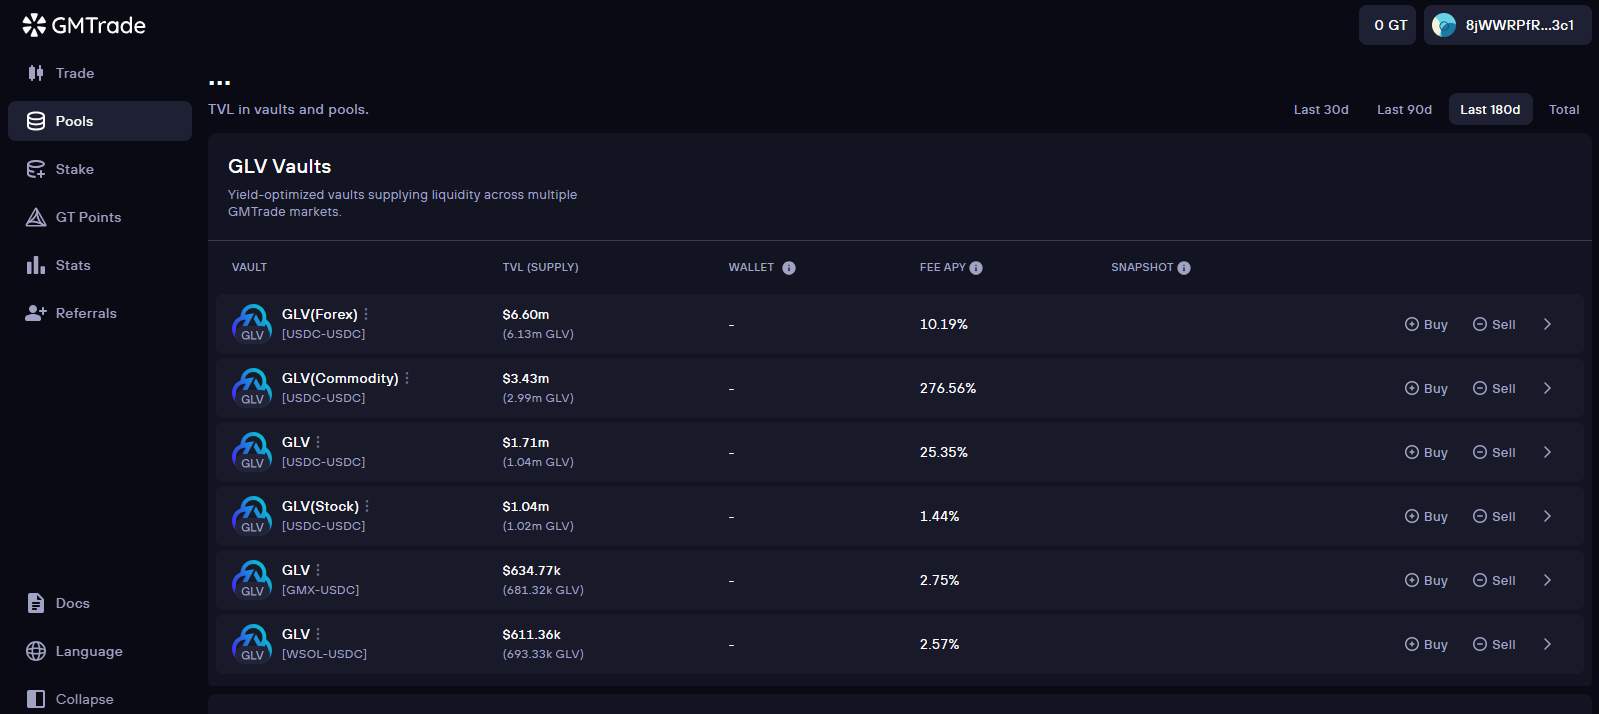Sell GLV(Stock) vault

(1494, 516)
